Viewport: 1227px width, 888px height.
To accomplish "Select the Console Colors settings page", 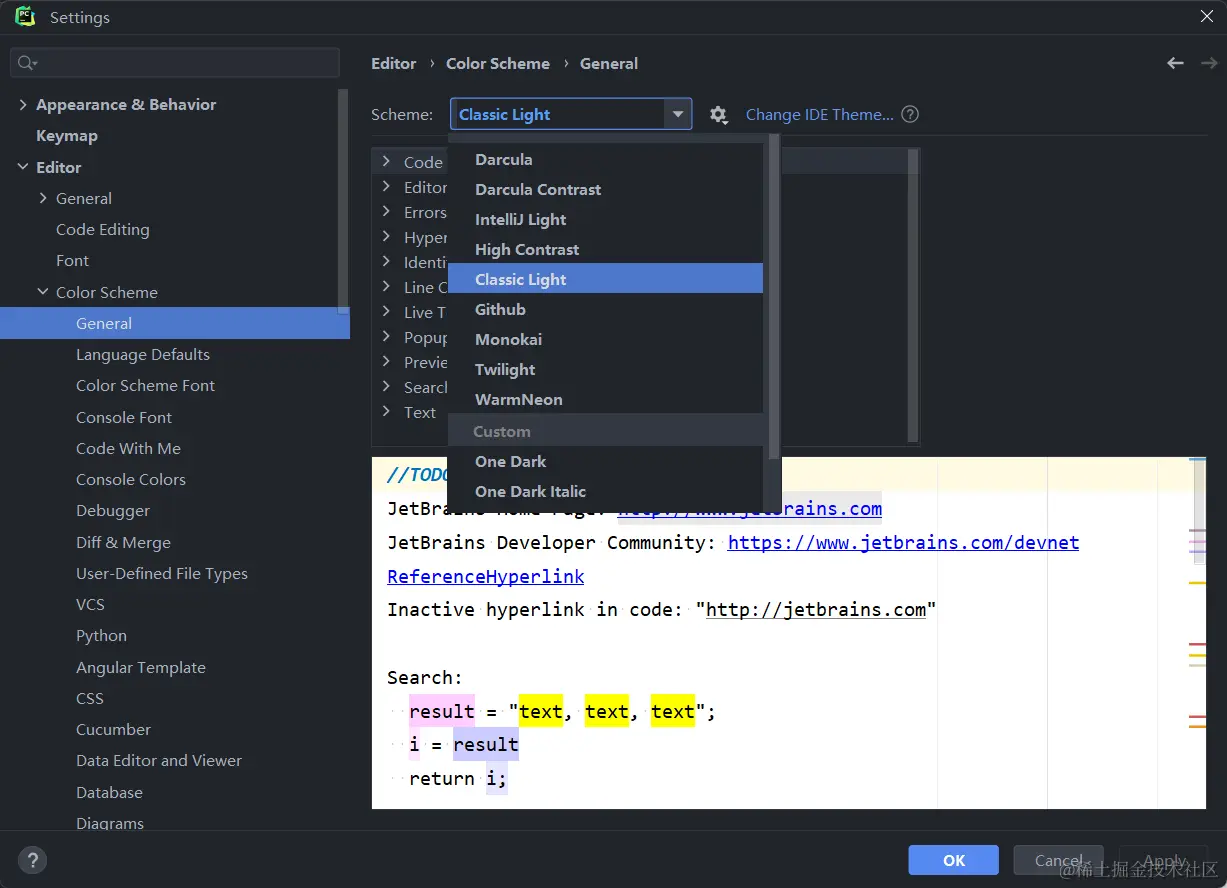I will [x=131, y=479].
